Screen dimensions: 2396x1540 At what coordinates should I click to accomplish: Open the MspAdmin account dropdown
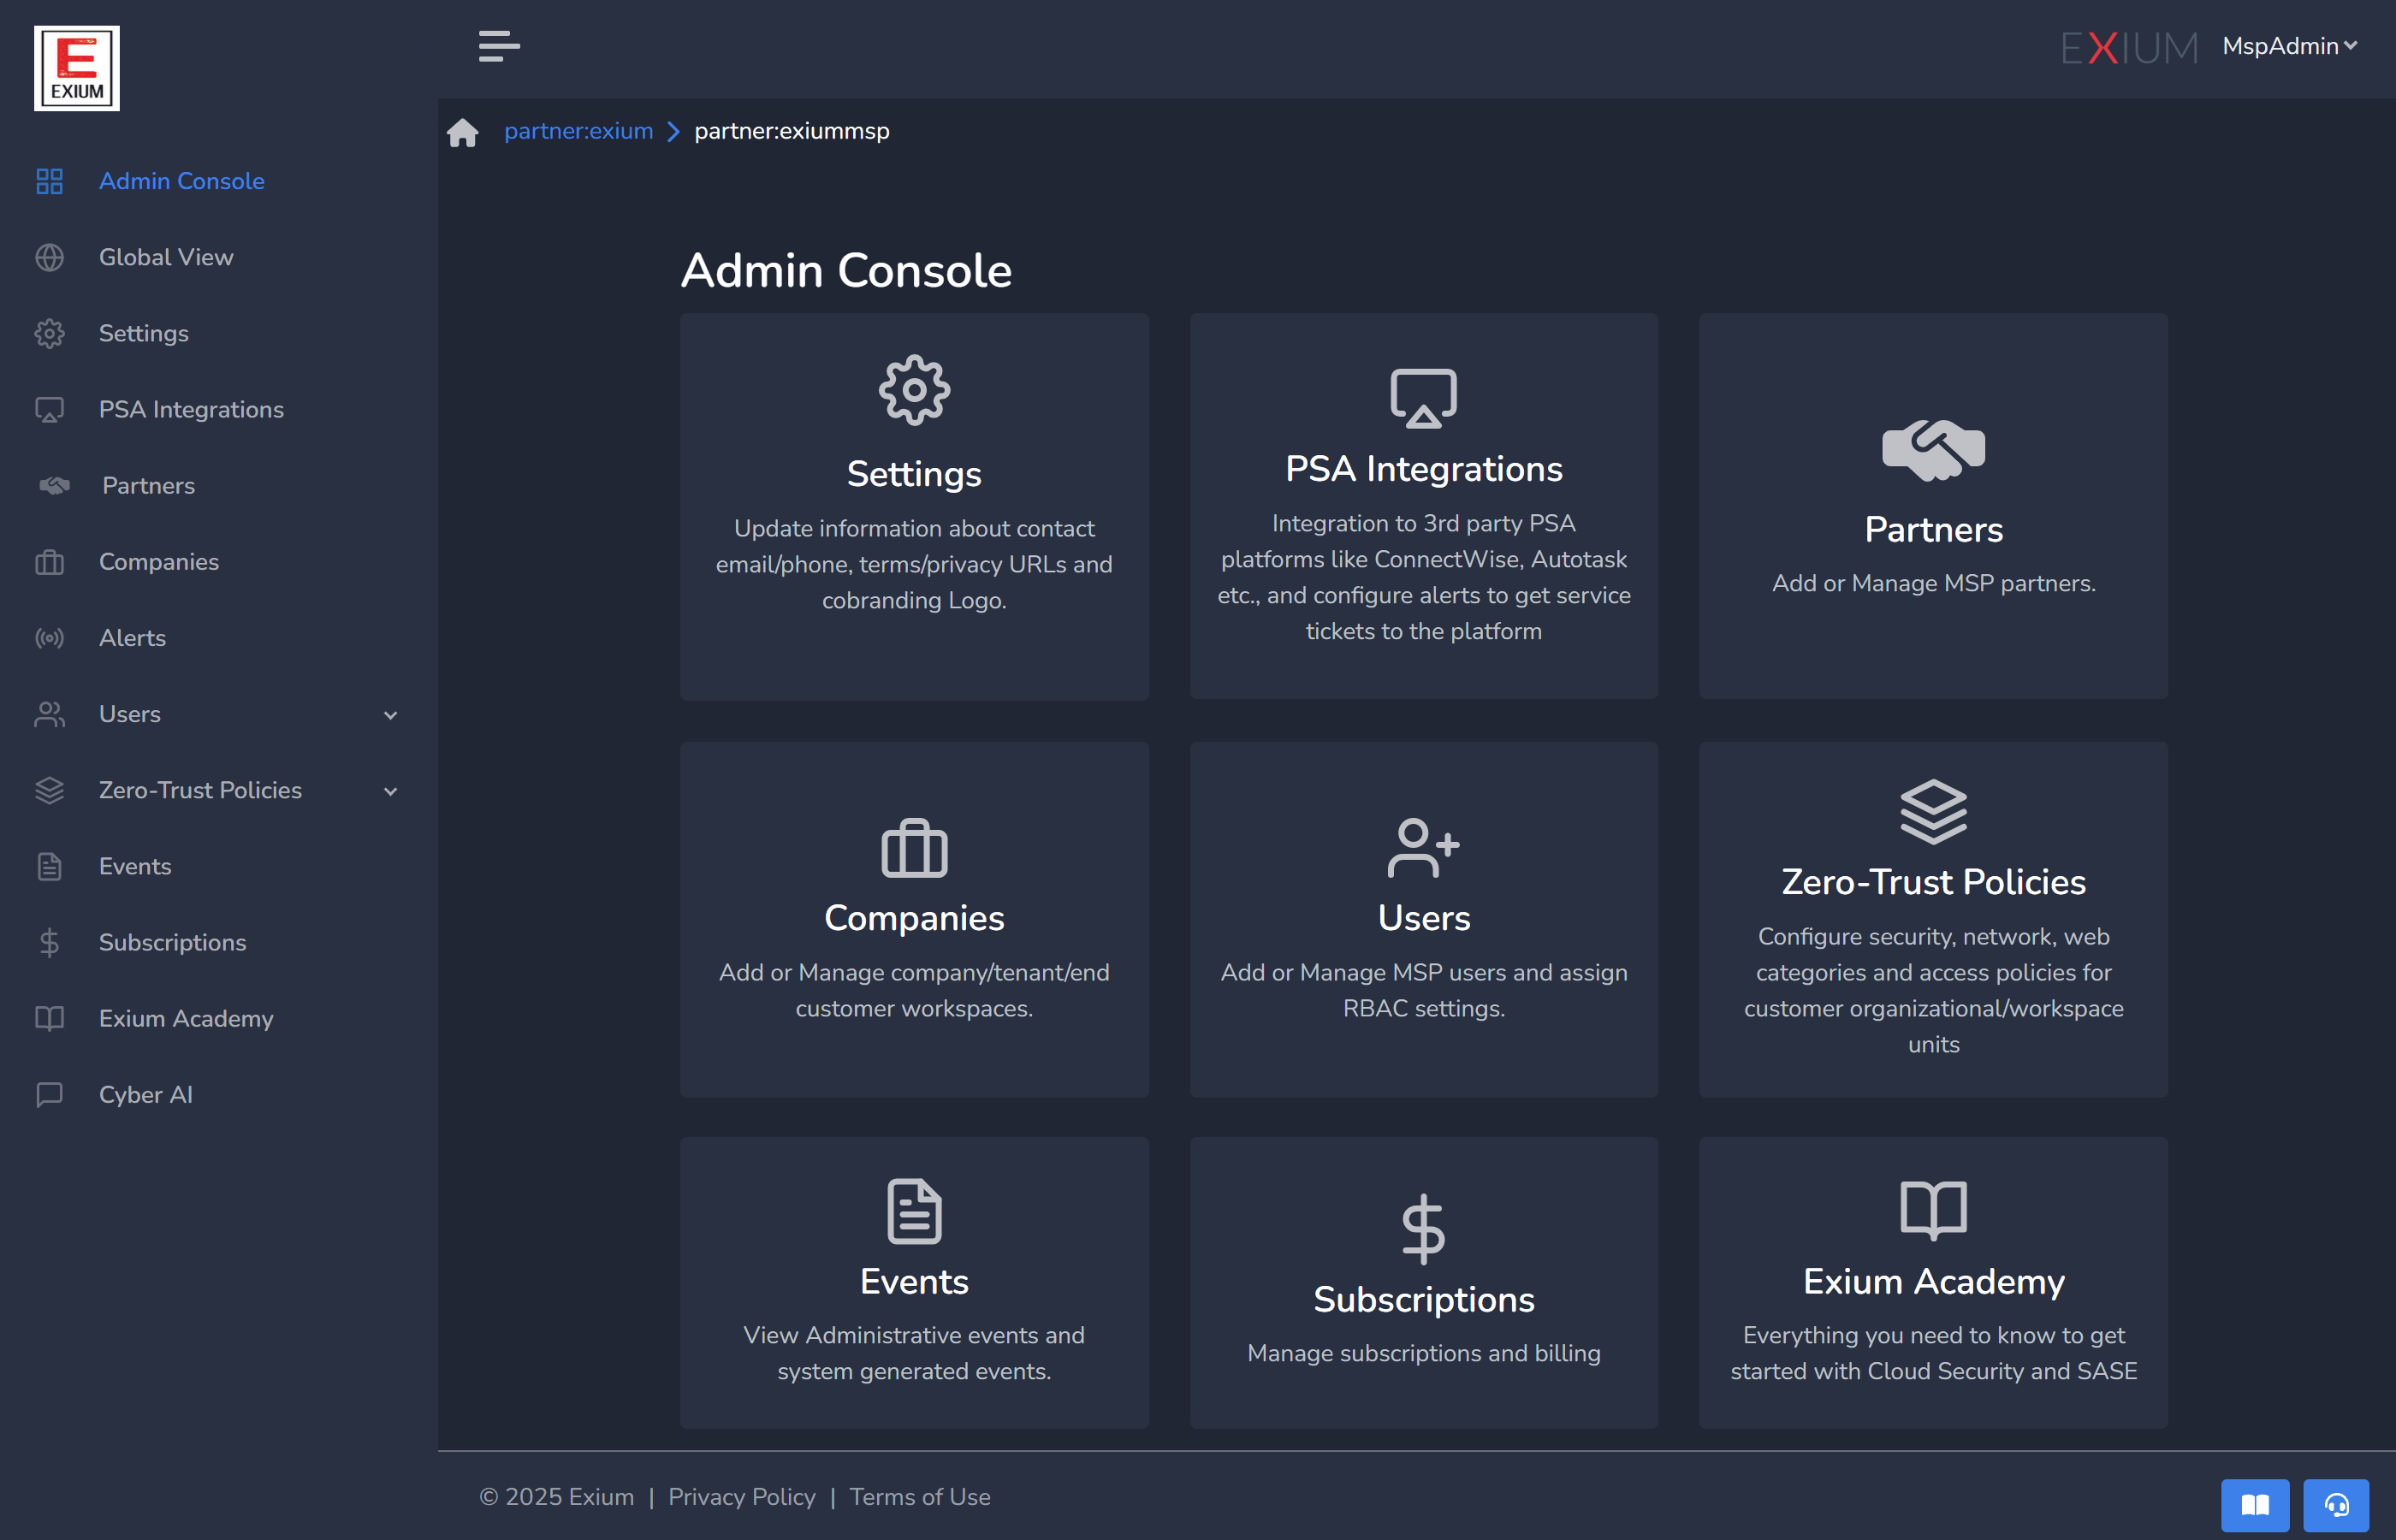point(2290,46)
